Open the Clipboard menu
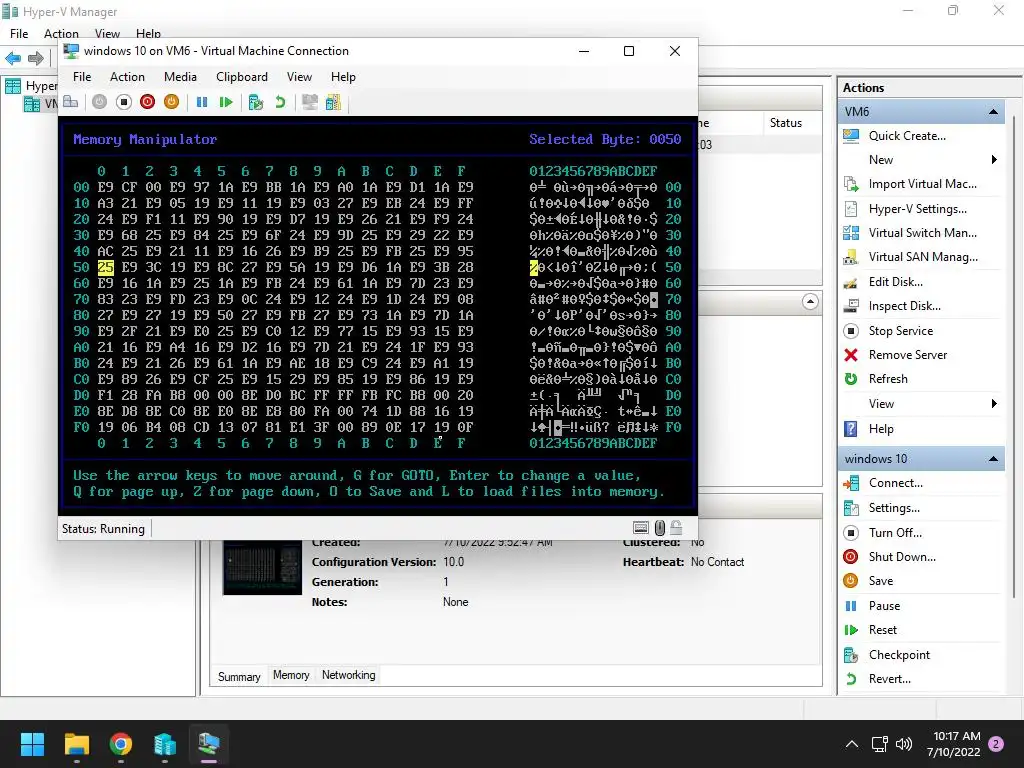Screen dimensions: 1024x768 pos(242,77)
